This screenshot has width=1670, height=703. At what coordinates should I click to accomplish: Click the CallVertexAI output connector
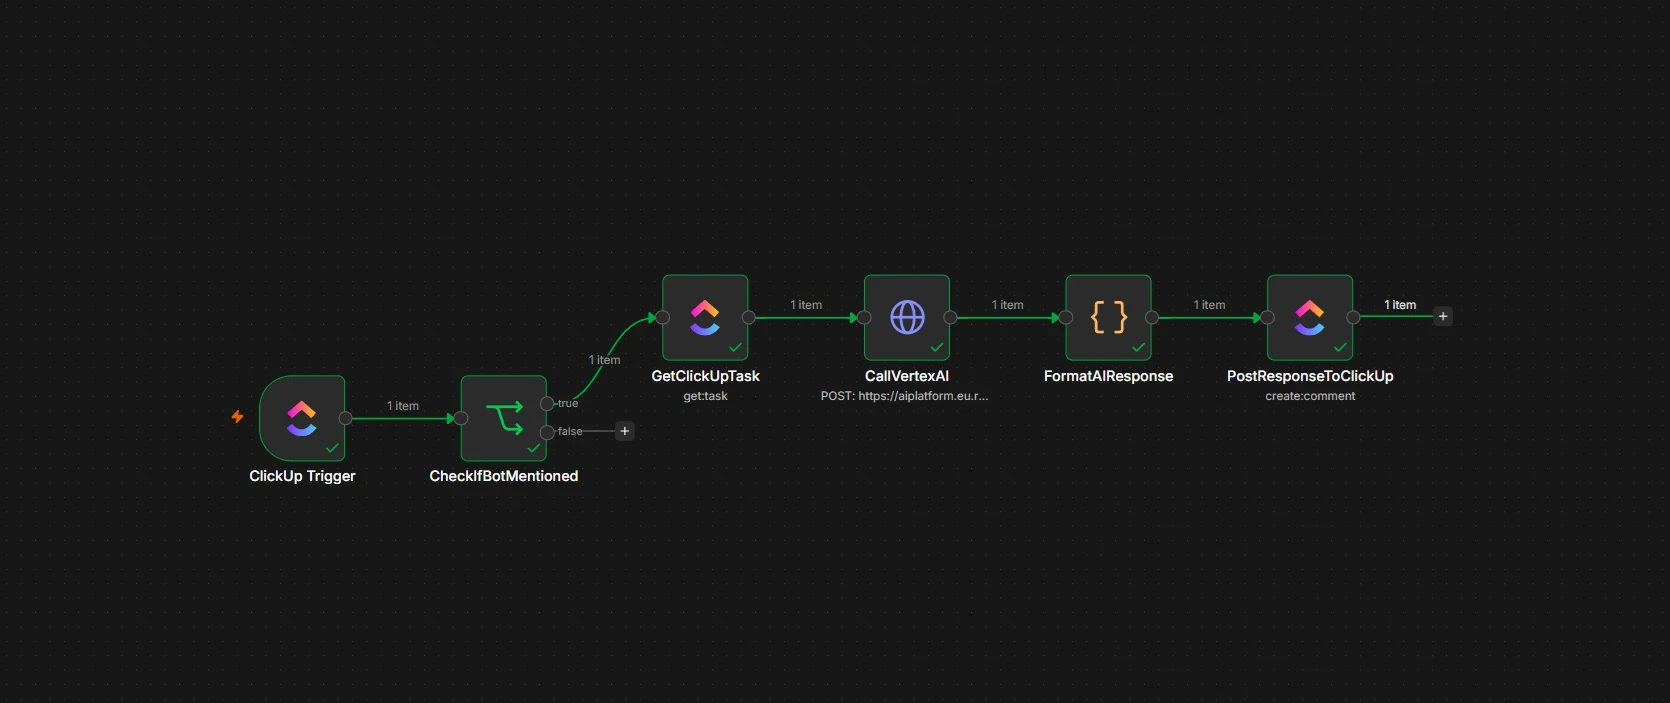[950, 318]
